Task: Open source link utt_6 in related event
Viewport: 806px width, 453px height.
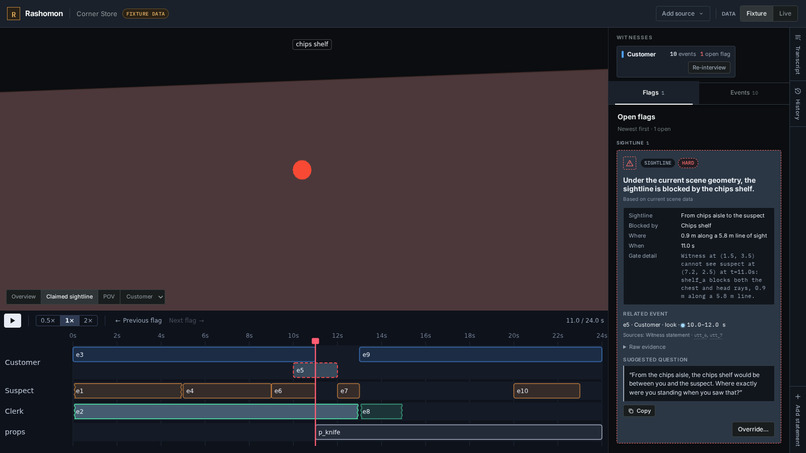Action: [700, 335]
